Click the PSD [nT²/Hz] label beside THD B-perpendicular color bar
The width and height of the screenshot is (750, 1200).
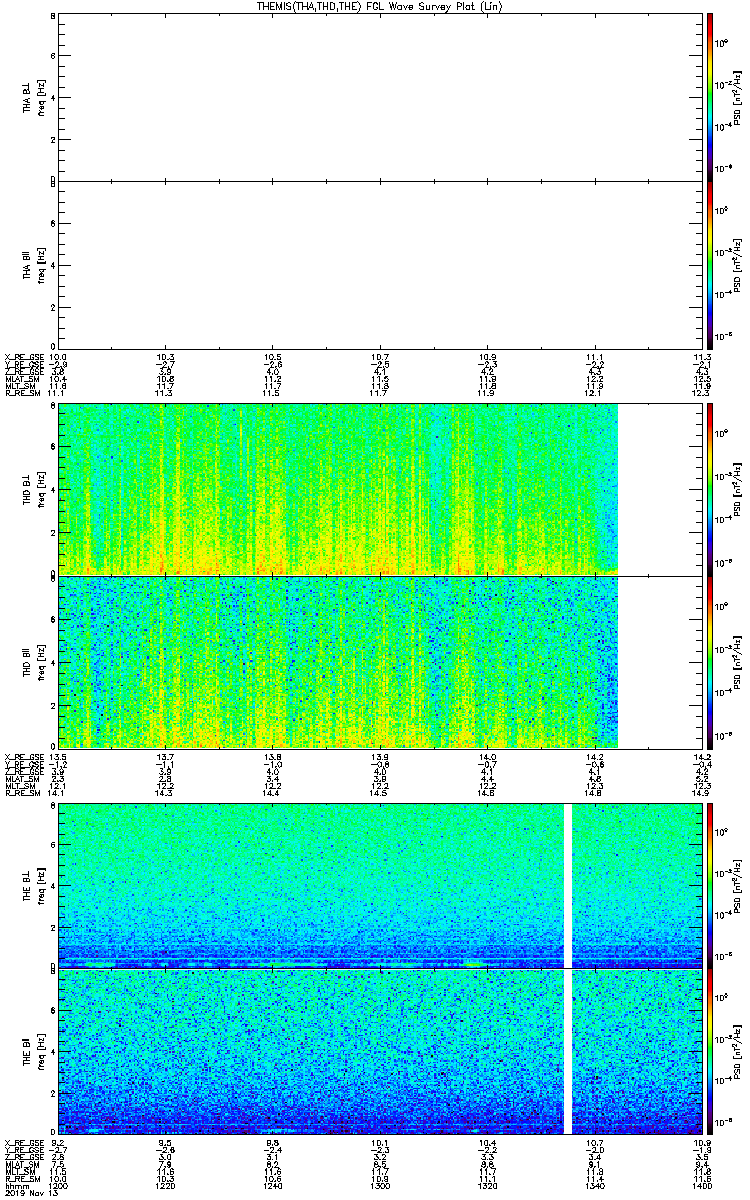tap(737, 489)
